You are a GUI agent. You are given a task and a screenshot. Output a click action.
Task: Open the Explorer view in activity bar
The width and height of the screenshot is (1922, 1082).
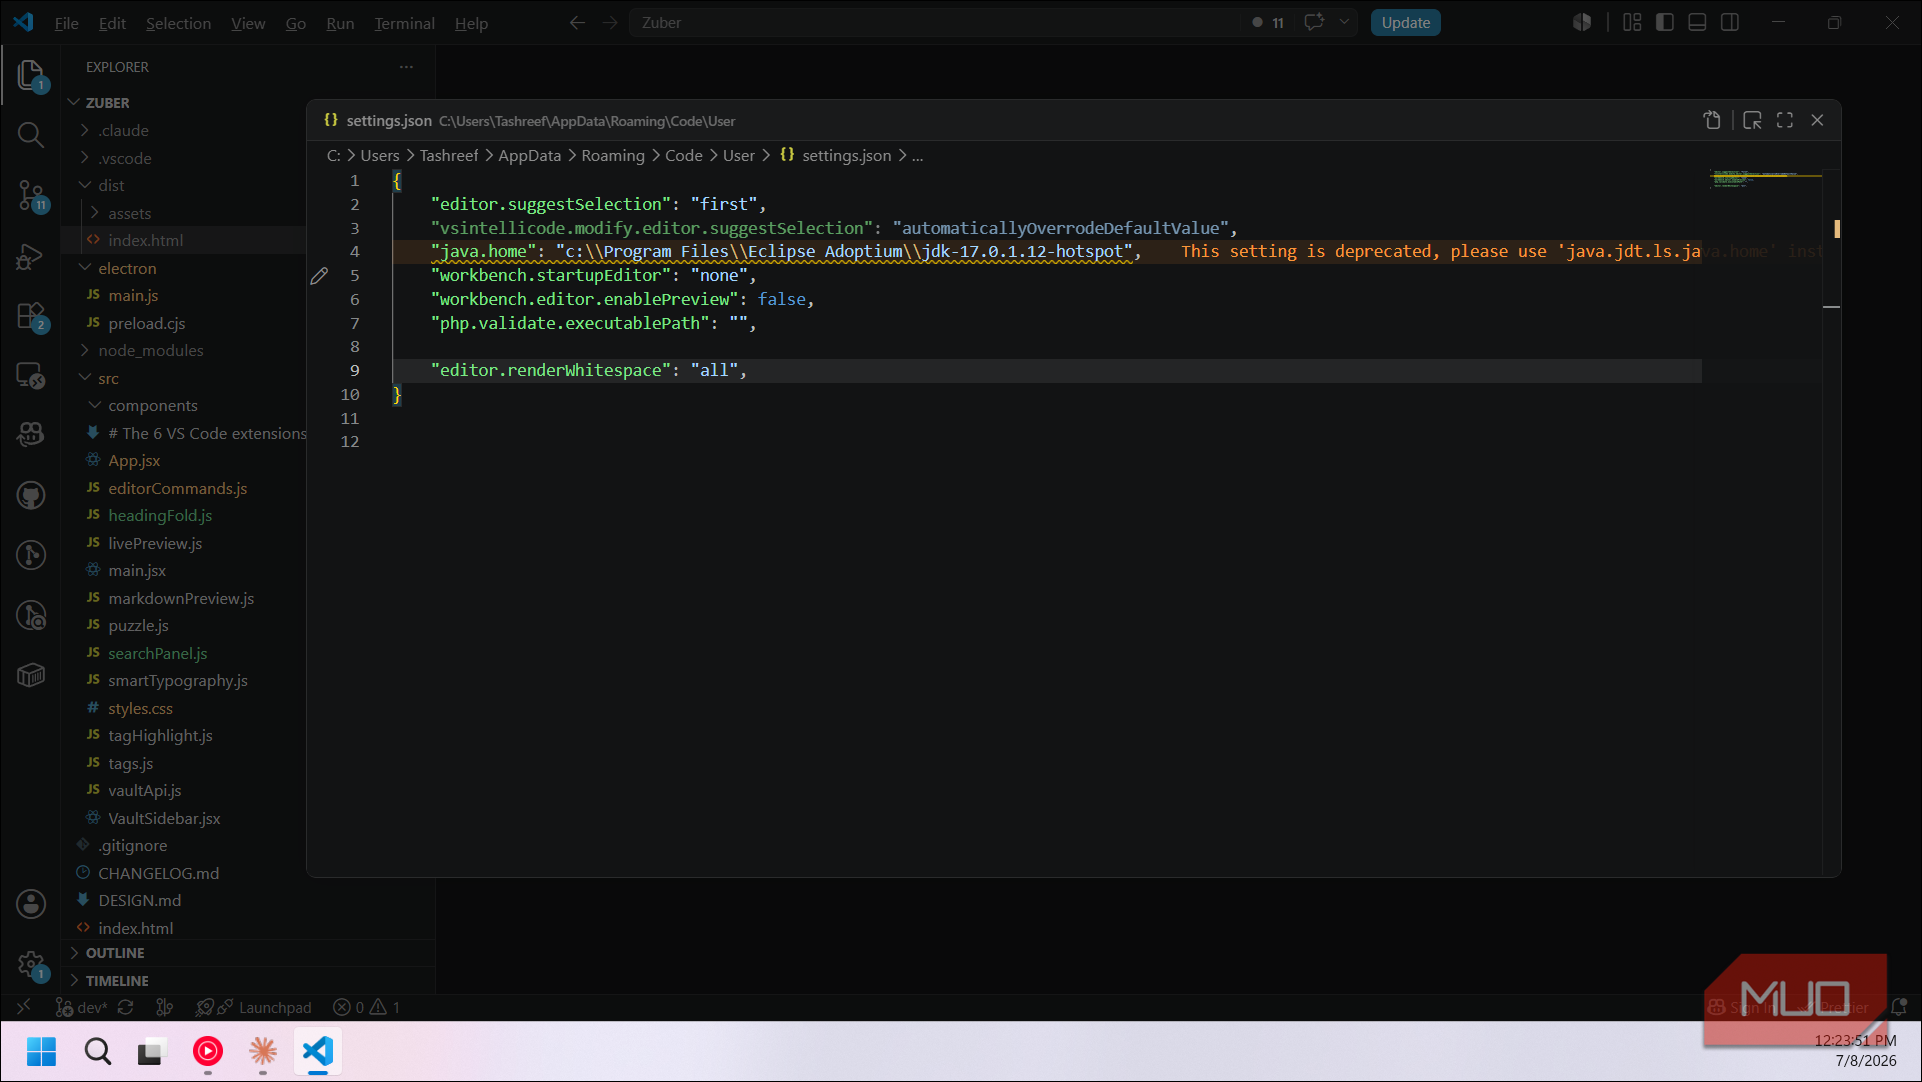(31, 75)
